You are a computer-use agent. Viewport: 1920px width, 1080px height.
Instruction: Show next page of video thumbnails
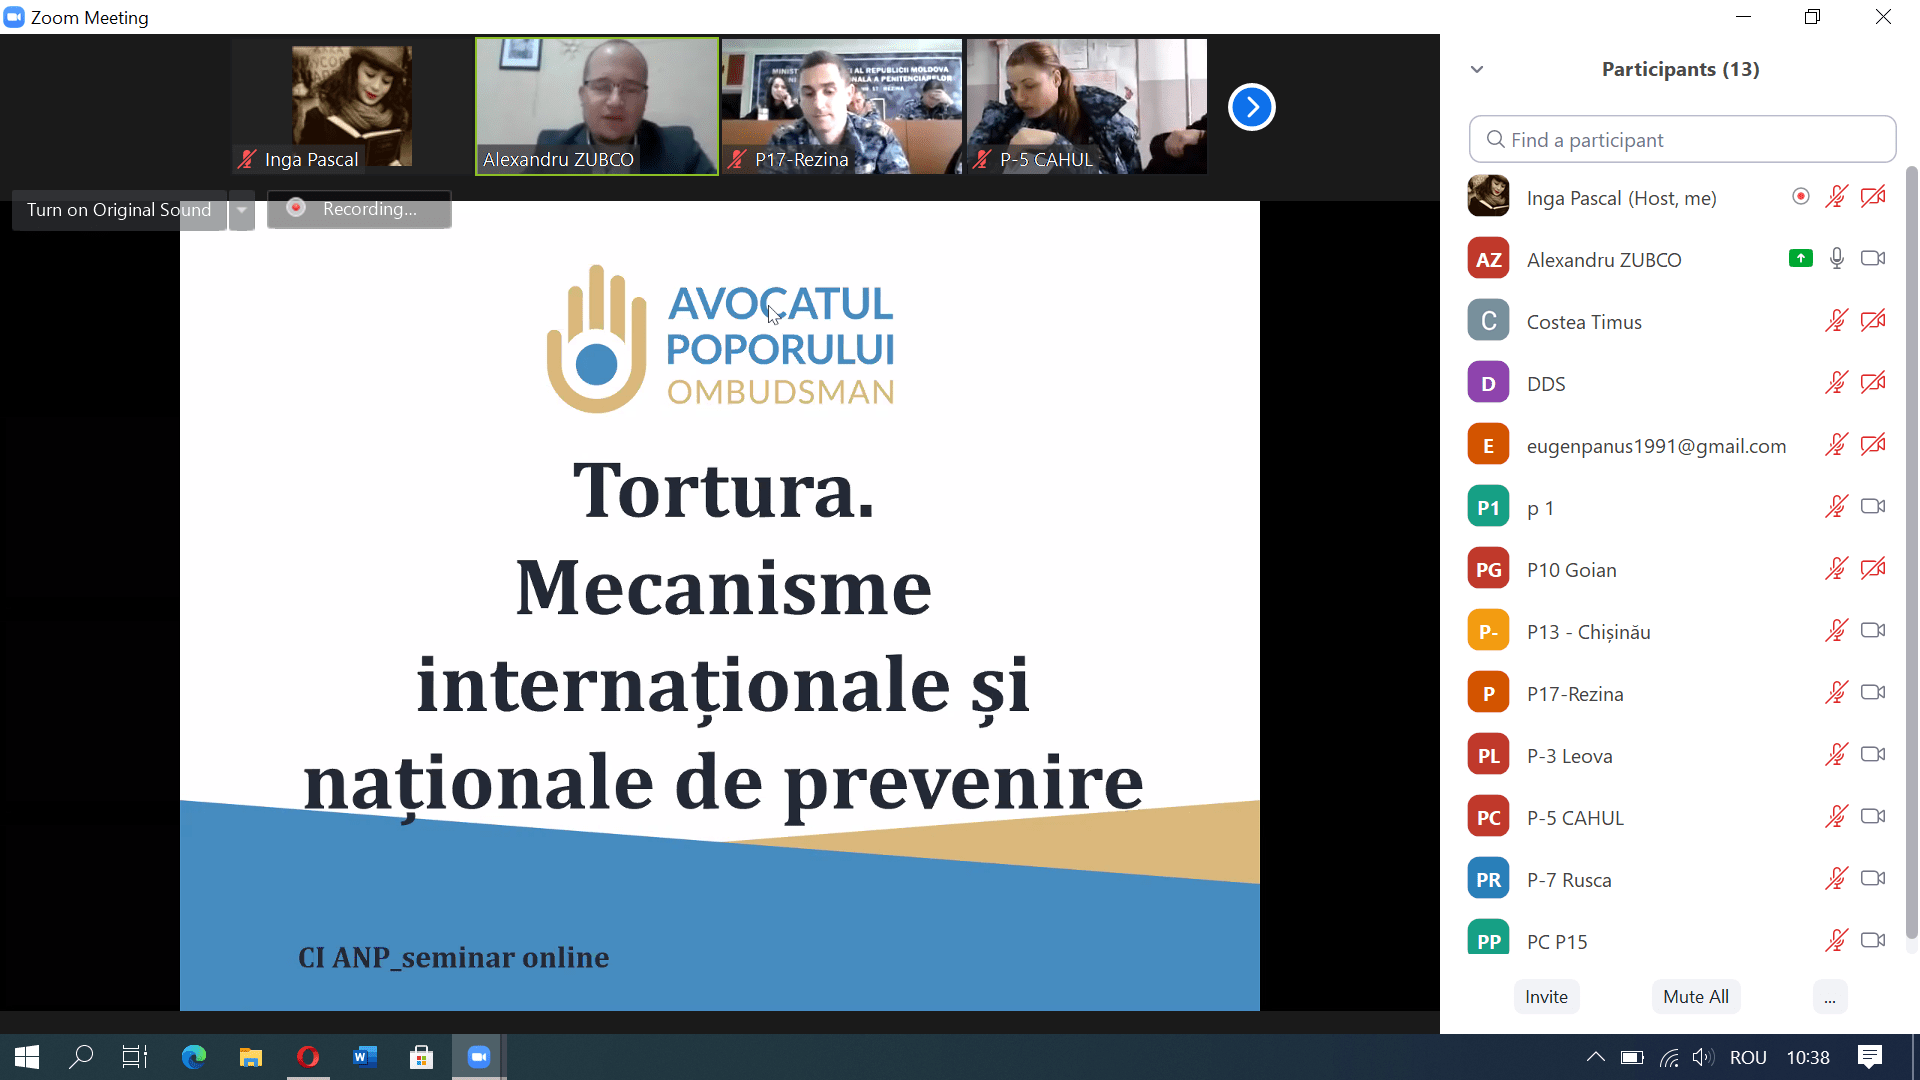(1251, 107)
